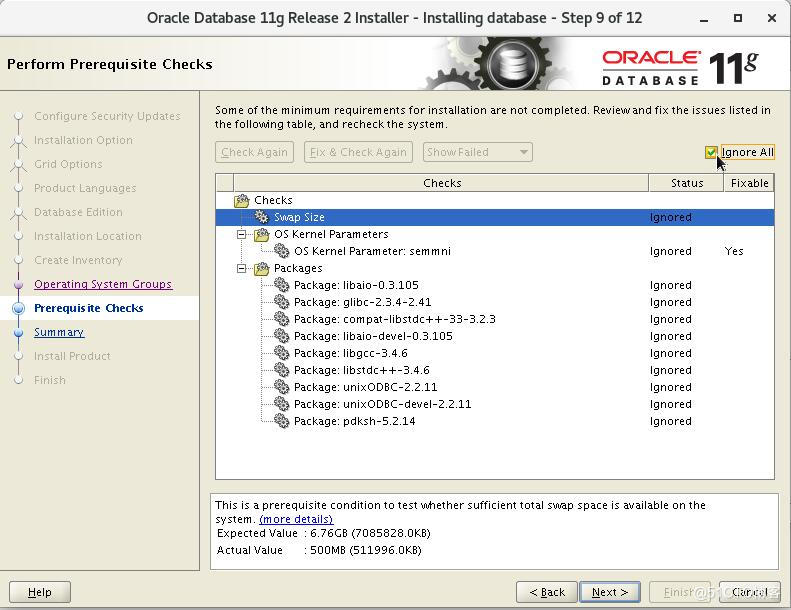
Task: Select Package: libgcc-3.4.6 row
Action: coord(494,353)
